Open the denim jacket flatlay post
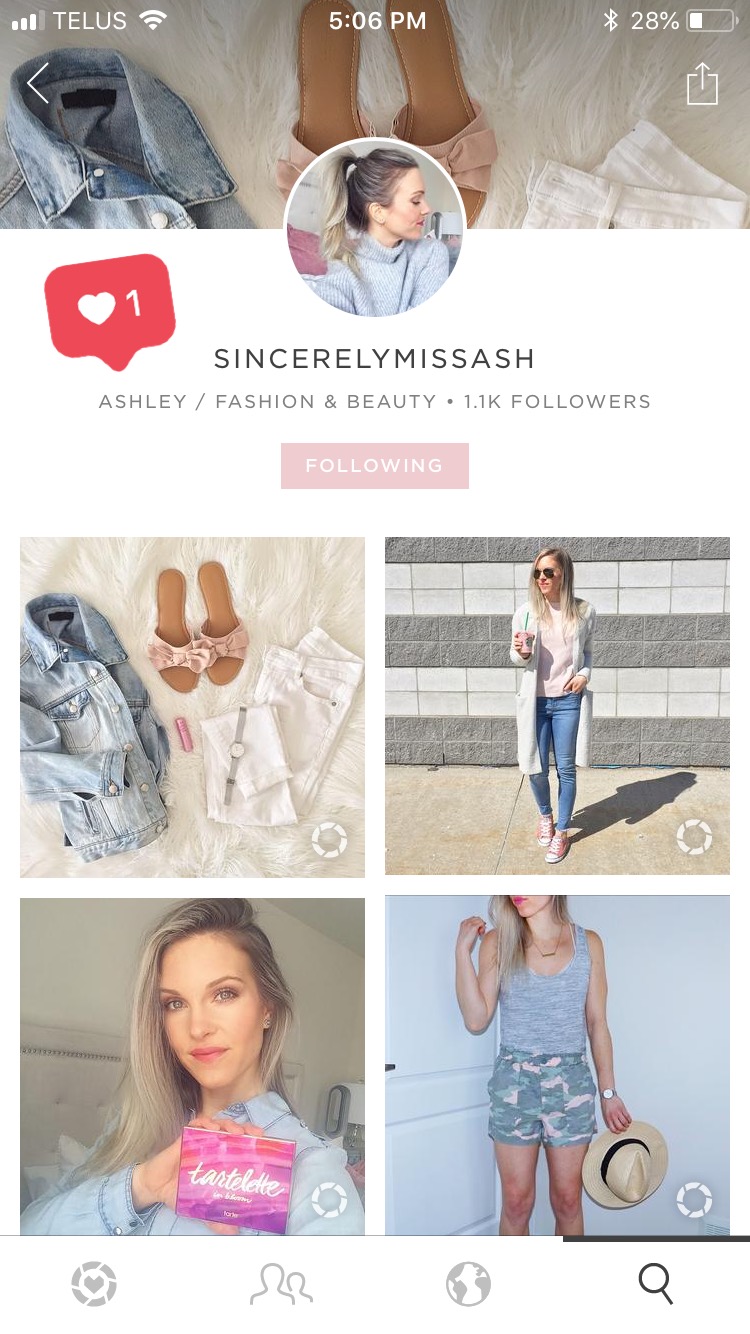Screen dimensions: 750x1334 click(192, 707)
